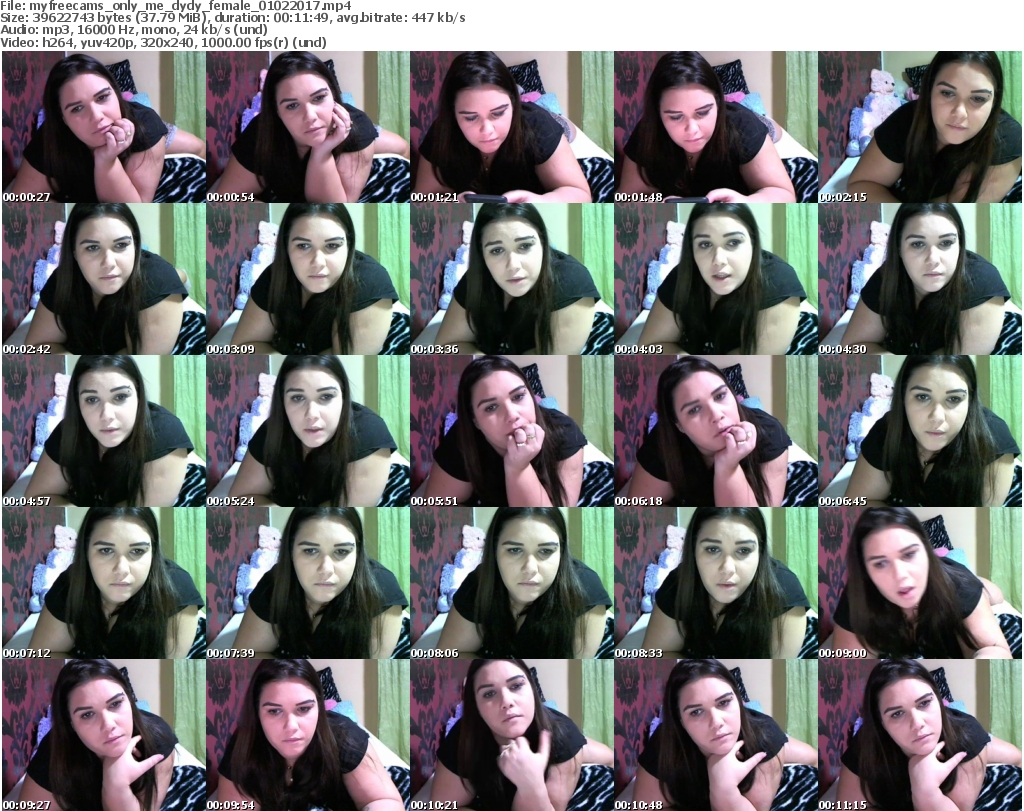The height and width of the screenshot is (811, 1024).
Task: Select the thumbnail stamped 00:01:48
Action: 715,127
